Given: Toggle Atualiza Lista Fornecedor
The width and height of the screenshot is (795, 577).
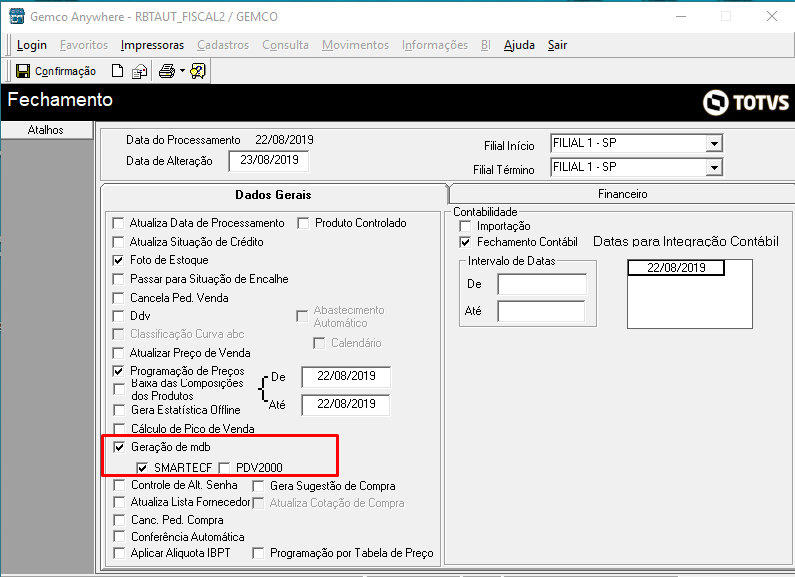Looking at the screenshot, I should (119, 502).
